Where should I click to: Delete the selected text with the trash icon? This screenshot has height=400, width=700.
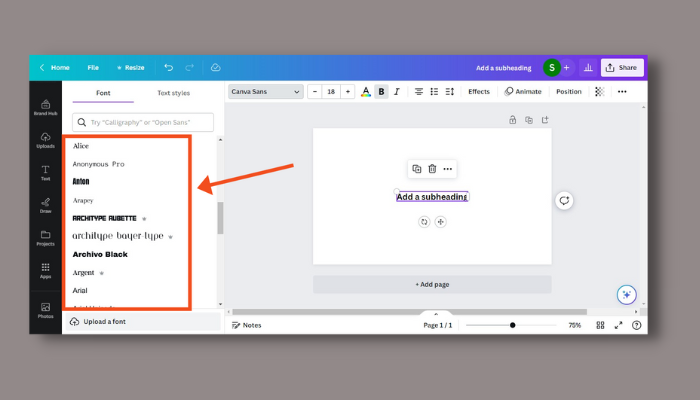tap(432, 169)
